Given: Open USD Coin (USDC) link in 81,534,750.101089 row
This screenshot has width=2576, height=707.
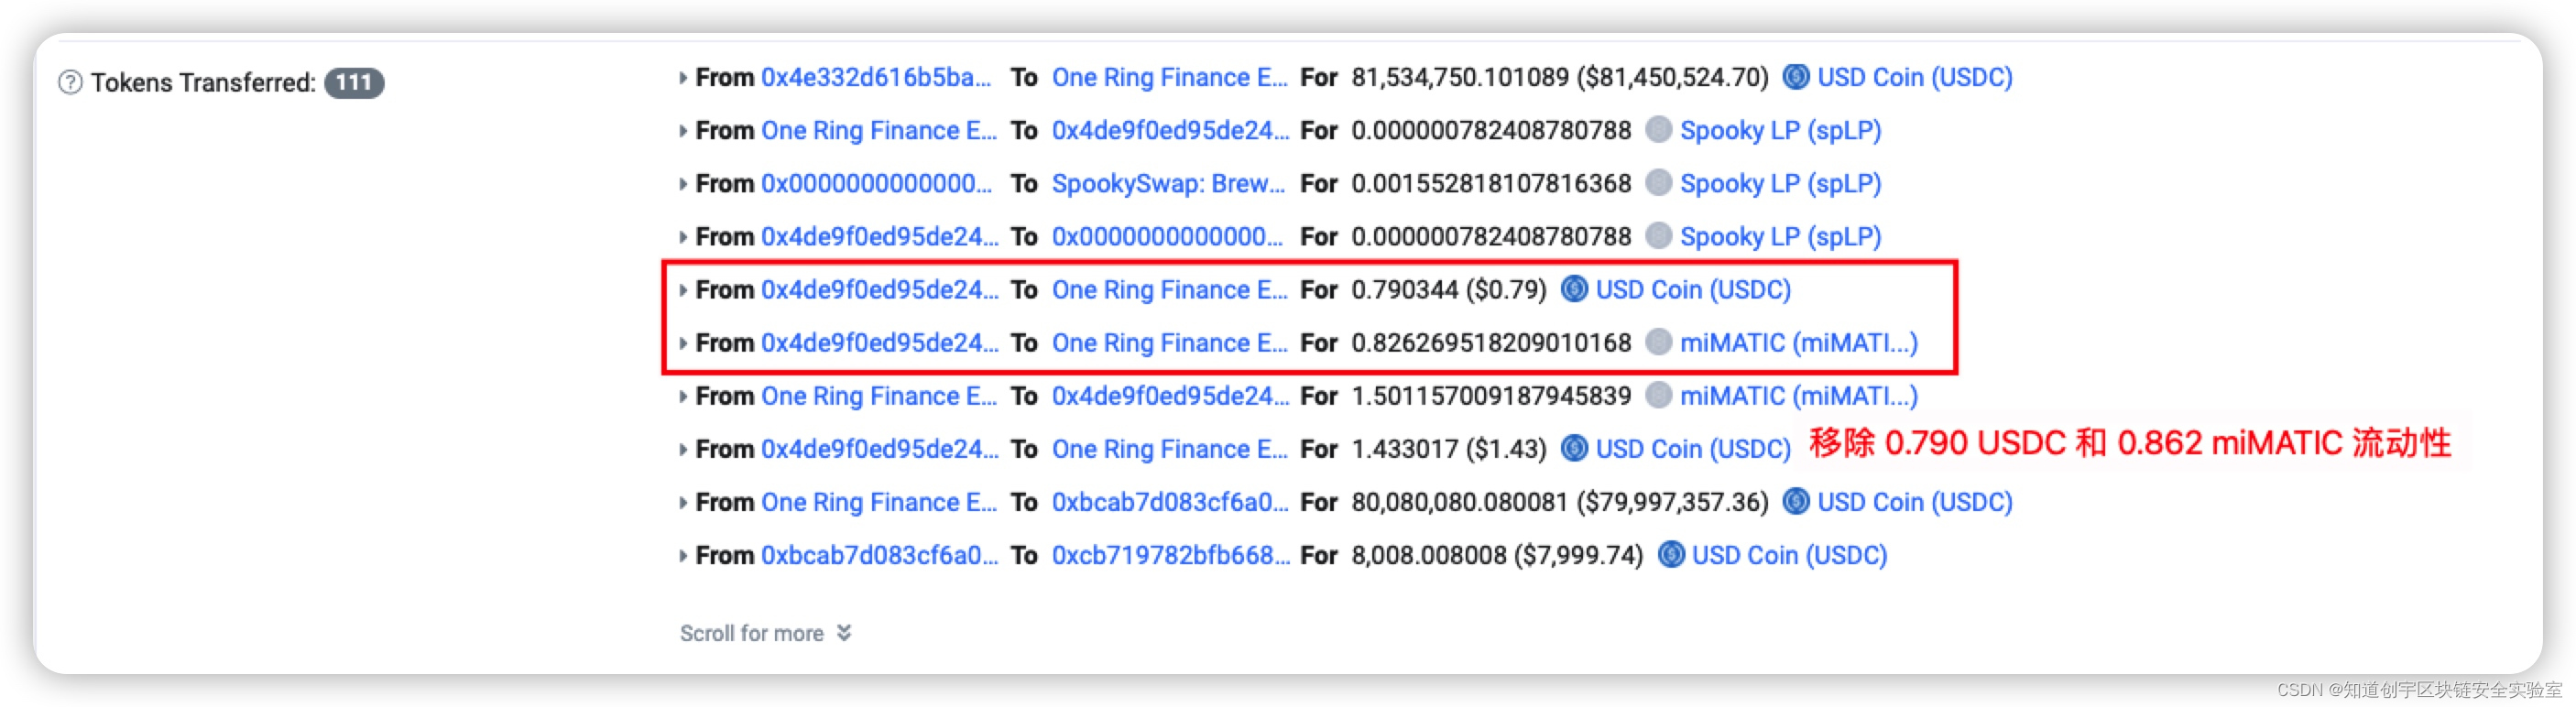Looking at the screenshot, I should tap(1914, 77).
